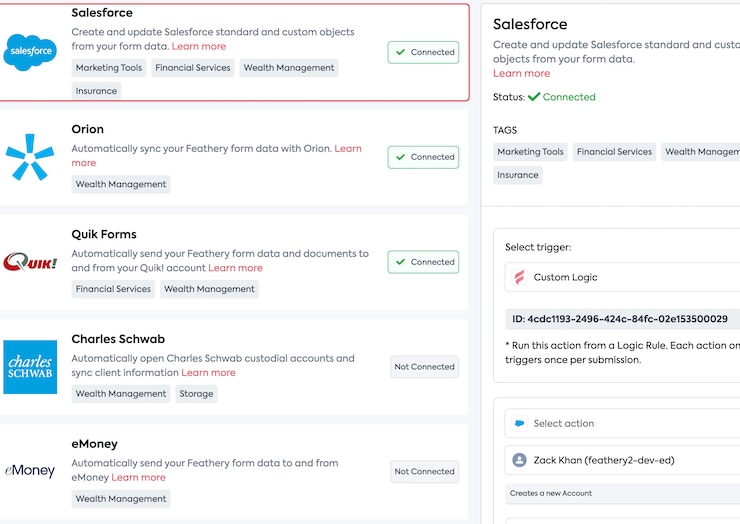Click the green Connected status text
This screenshot has width=740, height=524.
pyautogui.click(x=569, y=97)
